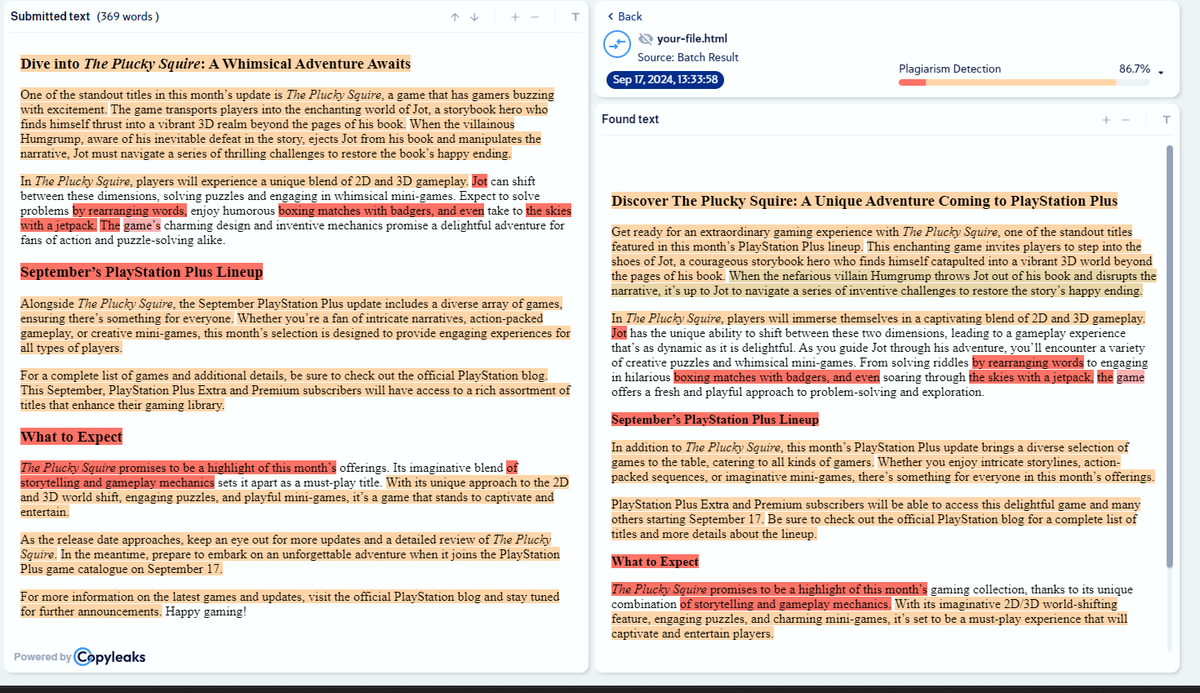1200x693 pixels.
Task: Toggle text-only view in Found text panel
Action: point(1166,120)
